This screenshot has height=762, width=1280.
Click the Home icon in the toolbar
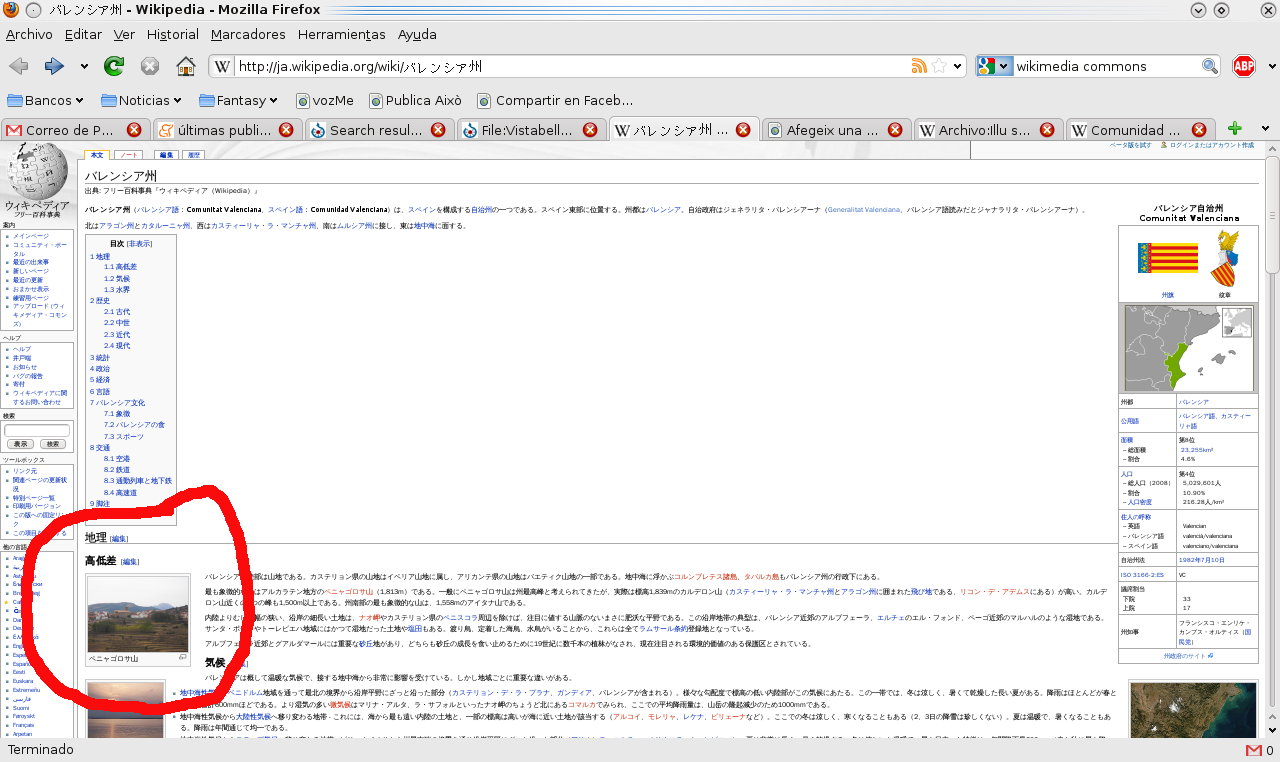coord(185,66)
